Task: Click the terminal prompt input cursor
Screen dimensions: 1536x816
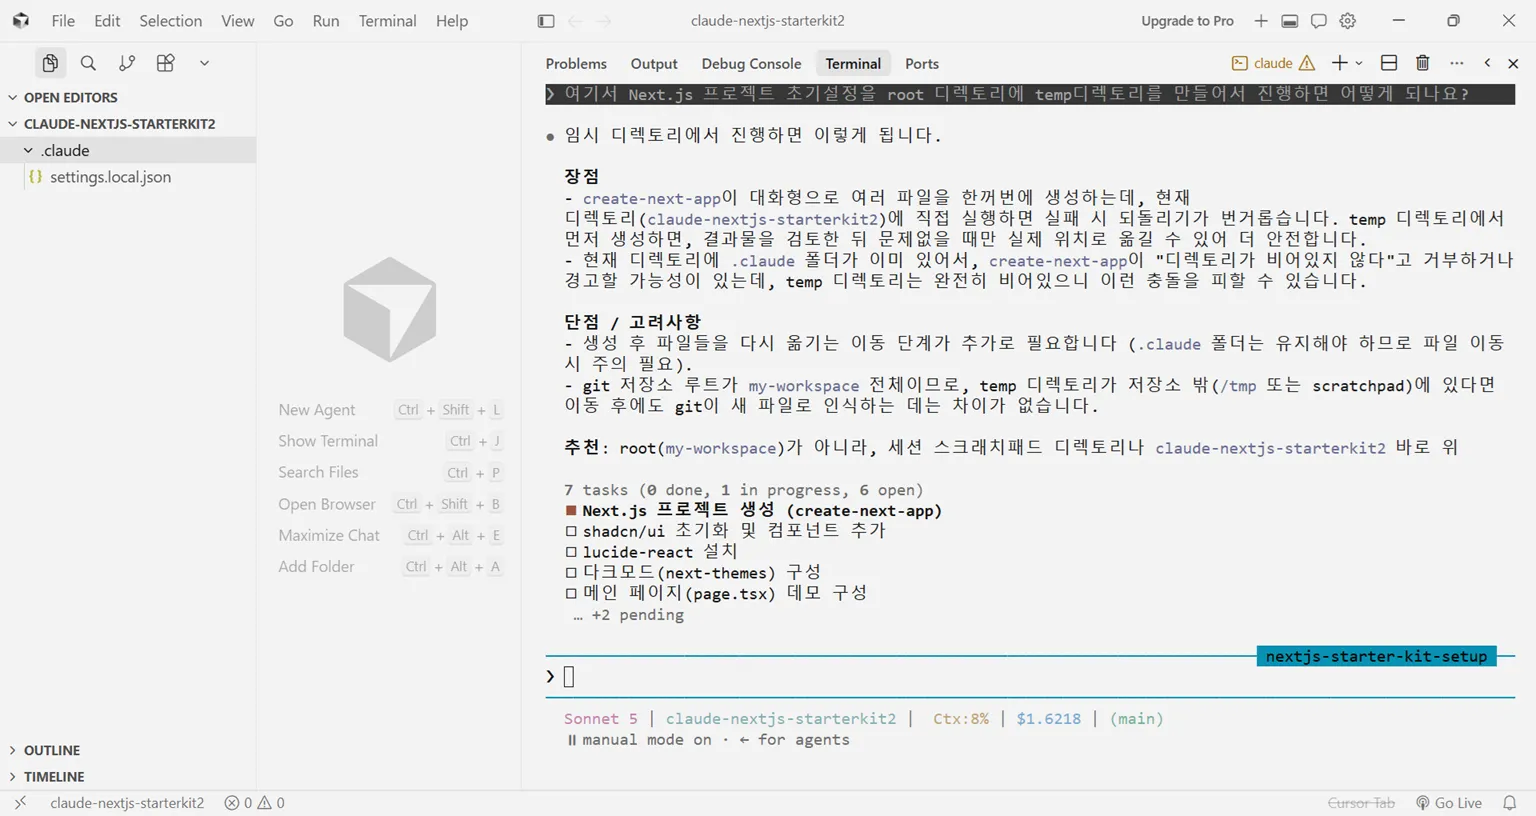Action: 569,677
